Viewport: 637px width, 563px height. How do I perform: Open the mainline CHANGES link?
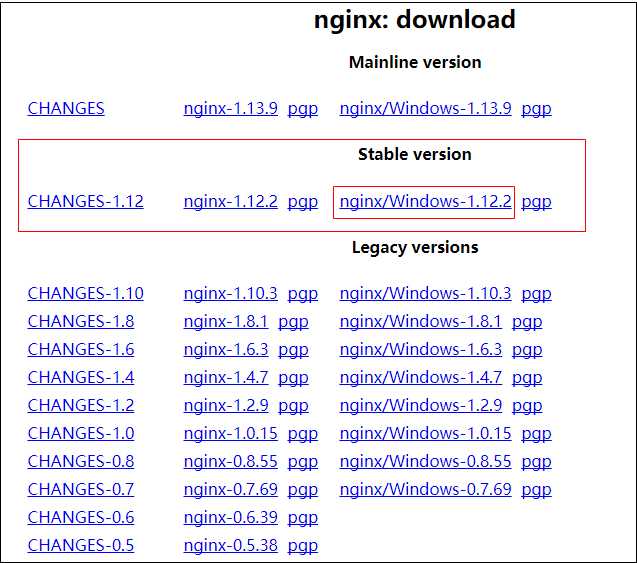[66, 108]
